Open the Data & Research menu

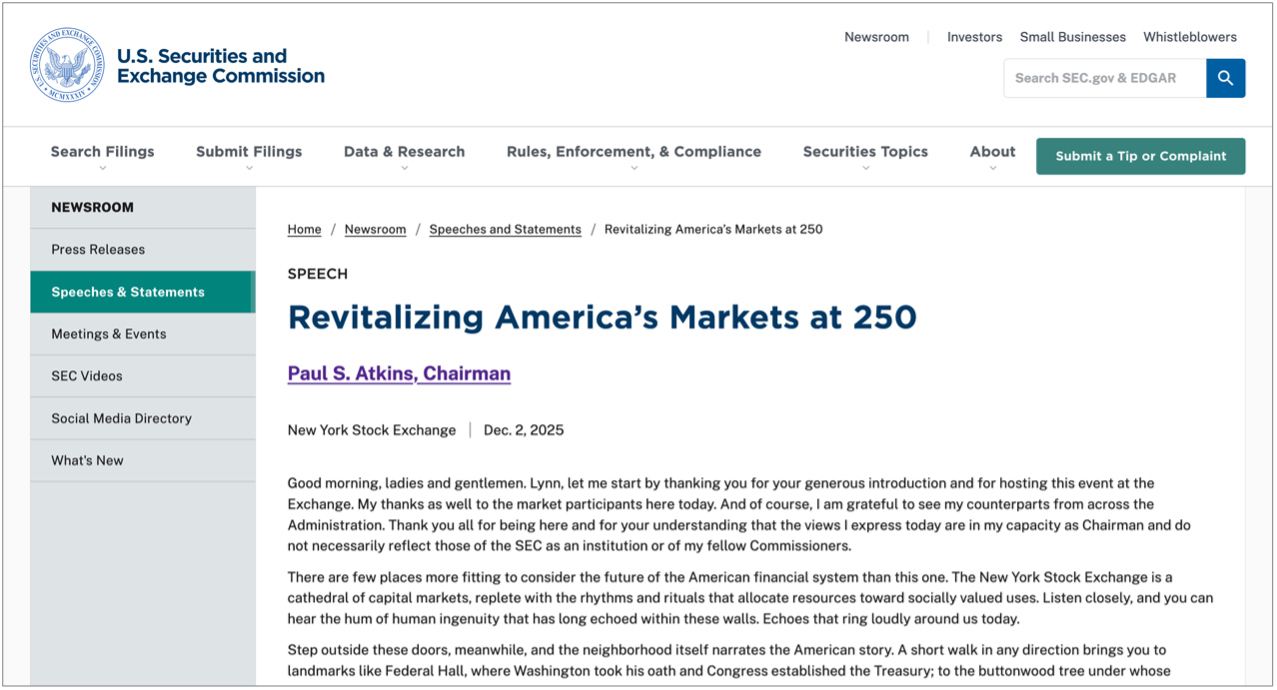(x=404, y=152)
